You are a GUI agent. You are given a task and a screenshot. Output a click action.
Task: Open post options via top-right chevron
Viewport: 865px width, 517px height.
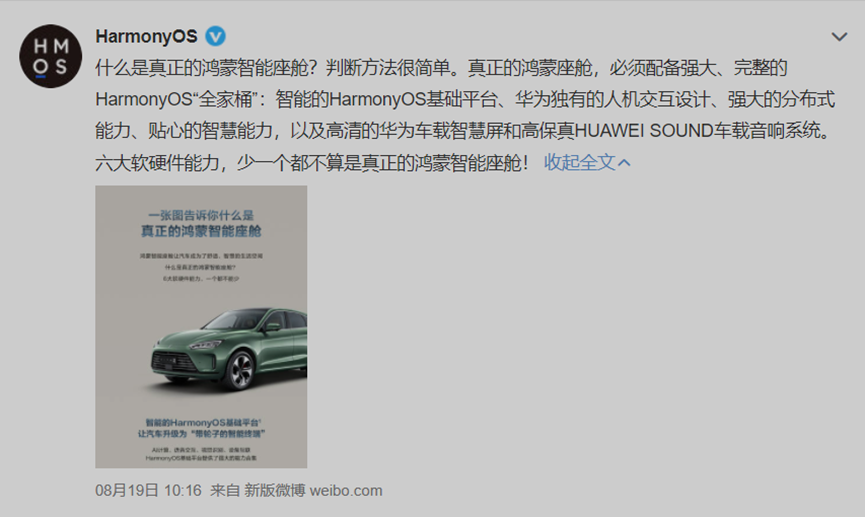click(x=839, y=37)
